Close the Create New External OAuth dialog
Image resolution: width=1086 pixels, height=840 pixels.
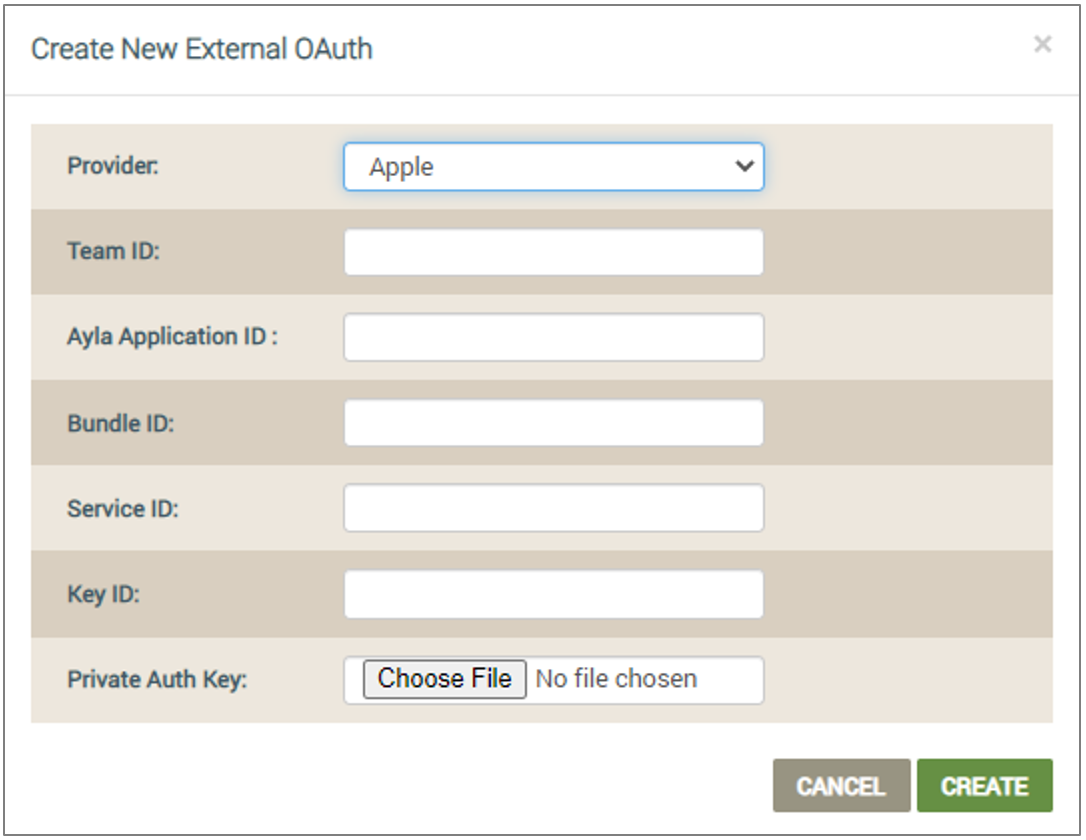[1042, 45]
